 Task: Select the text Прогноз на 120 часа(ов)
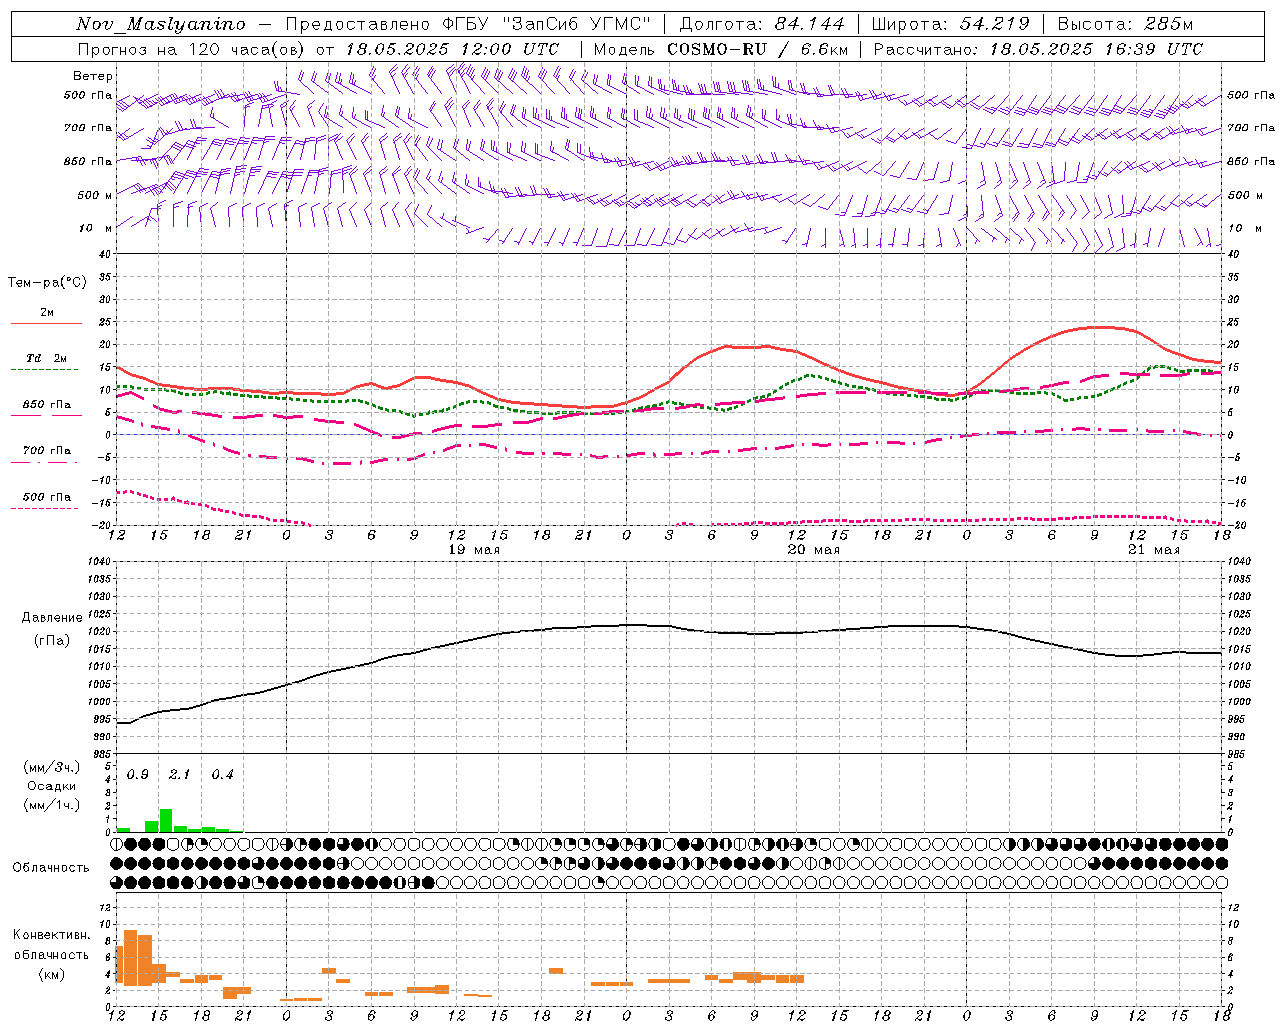(193, 49)
